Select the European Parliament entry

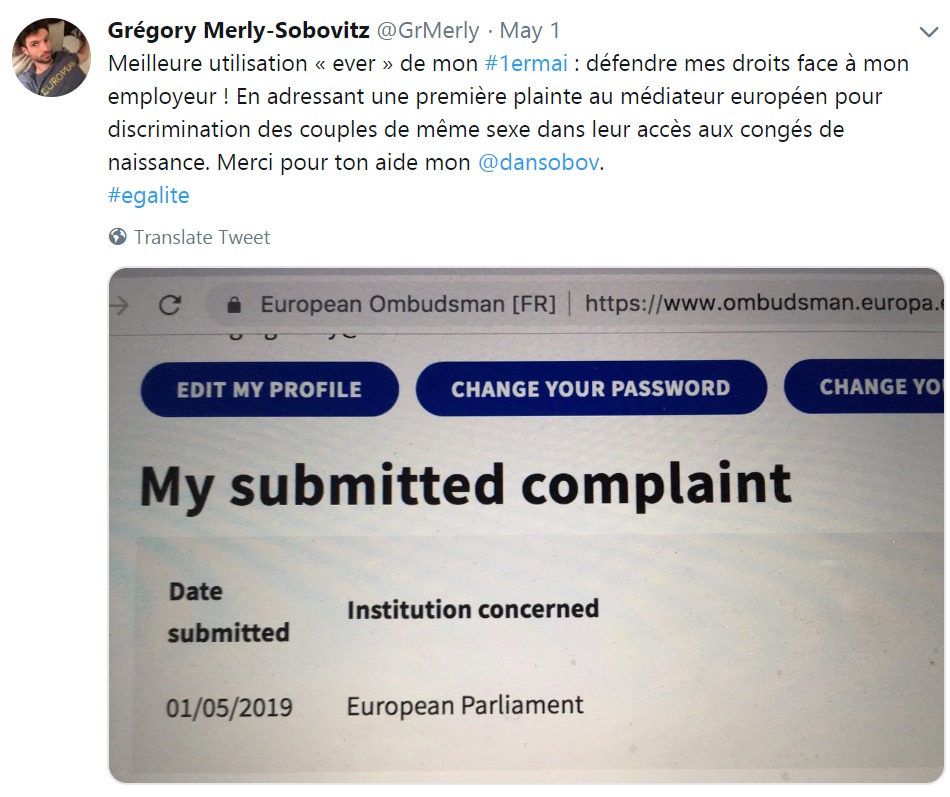465,705
